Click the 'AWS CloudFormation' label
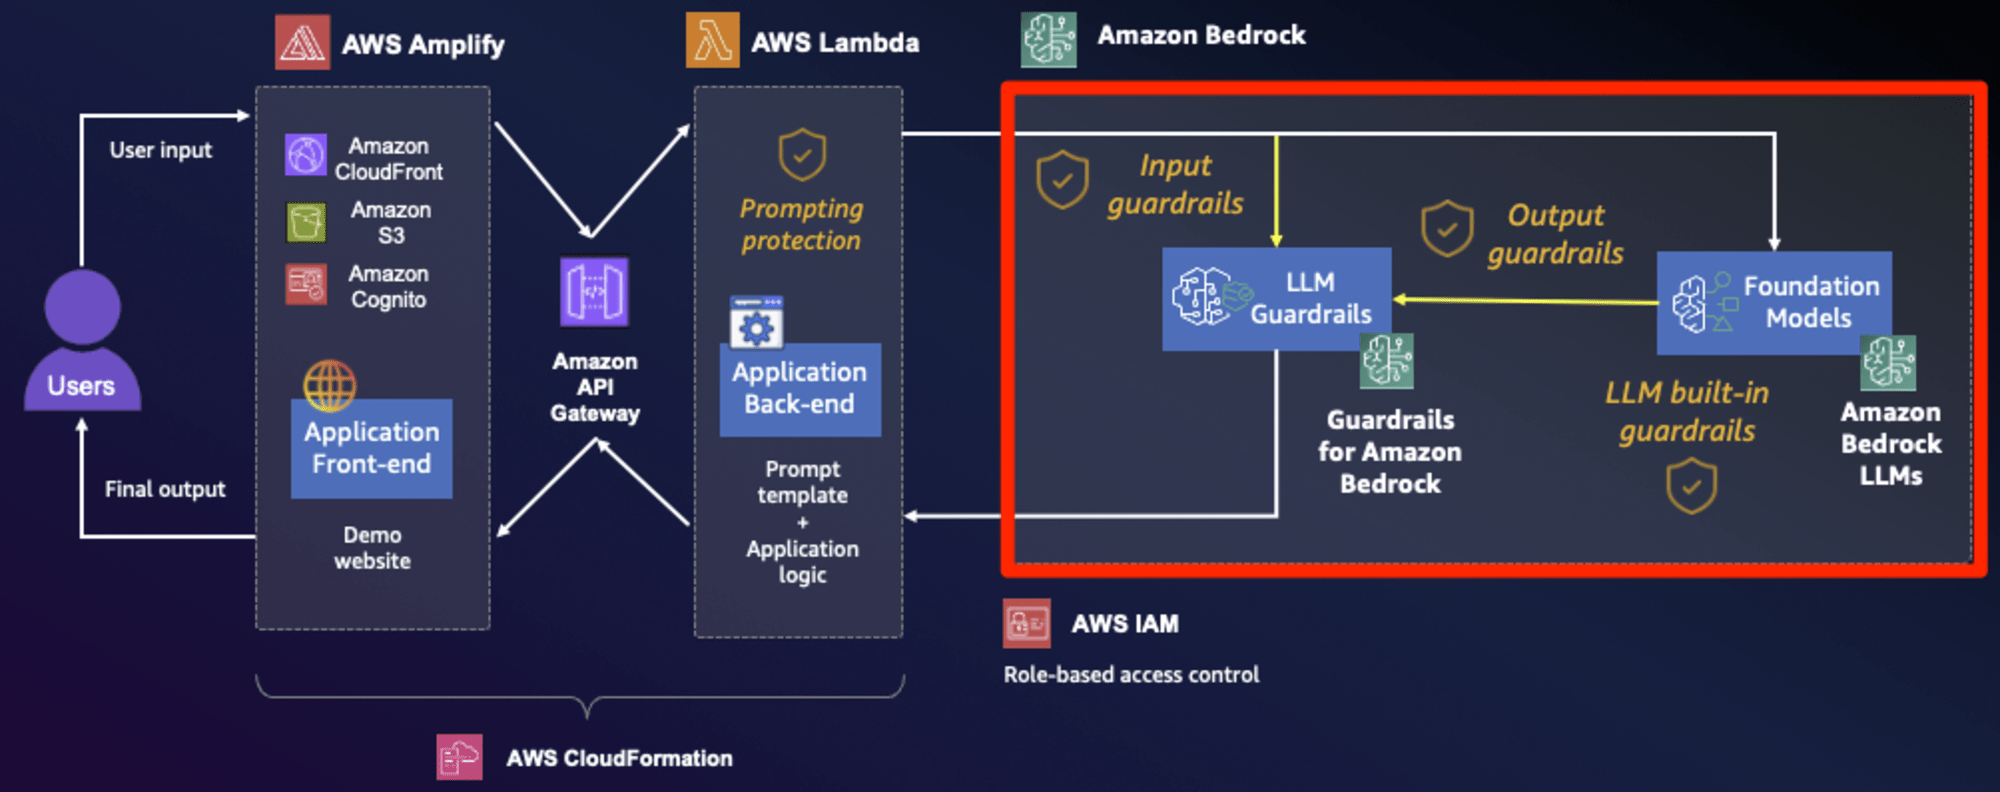 [619, 758]
